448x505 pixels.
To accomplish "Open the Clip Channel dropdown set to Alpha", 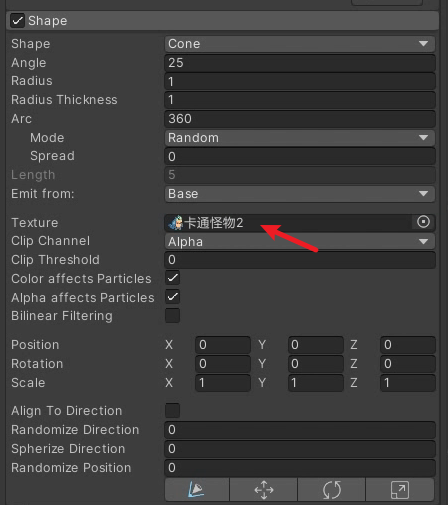I will [300, 241].
